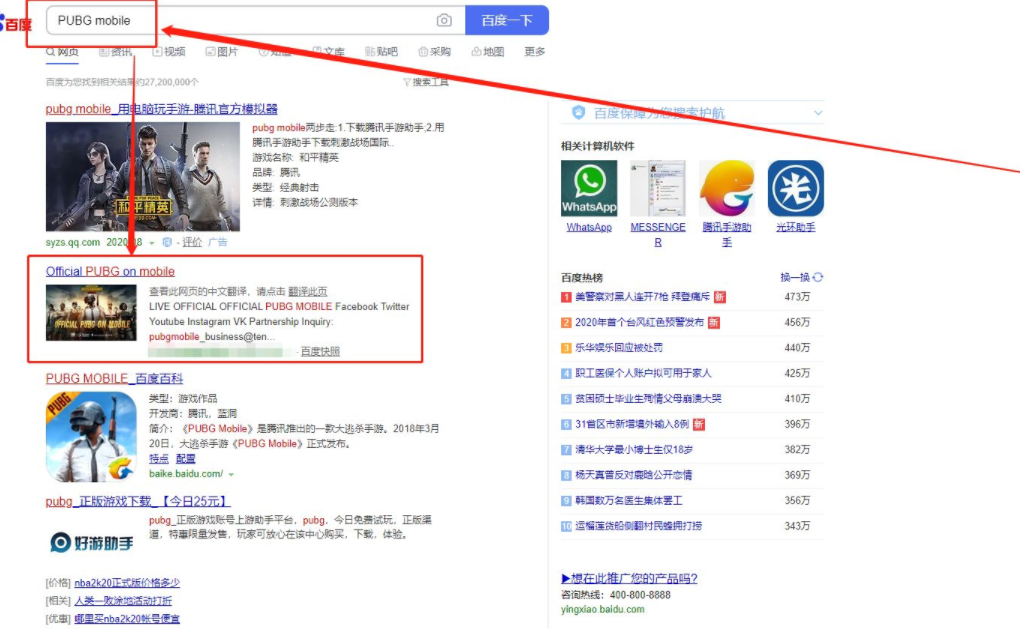Open hot item 31省区市新增境外输入8例
This screenshot has height=629, width=1020.
(632, 424)
